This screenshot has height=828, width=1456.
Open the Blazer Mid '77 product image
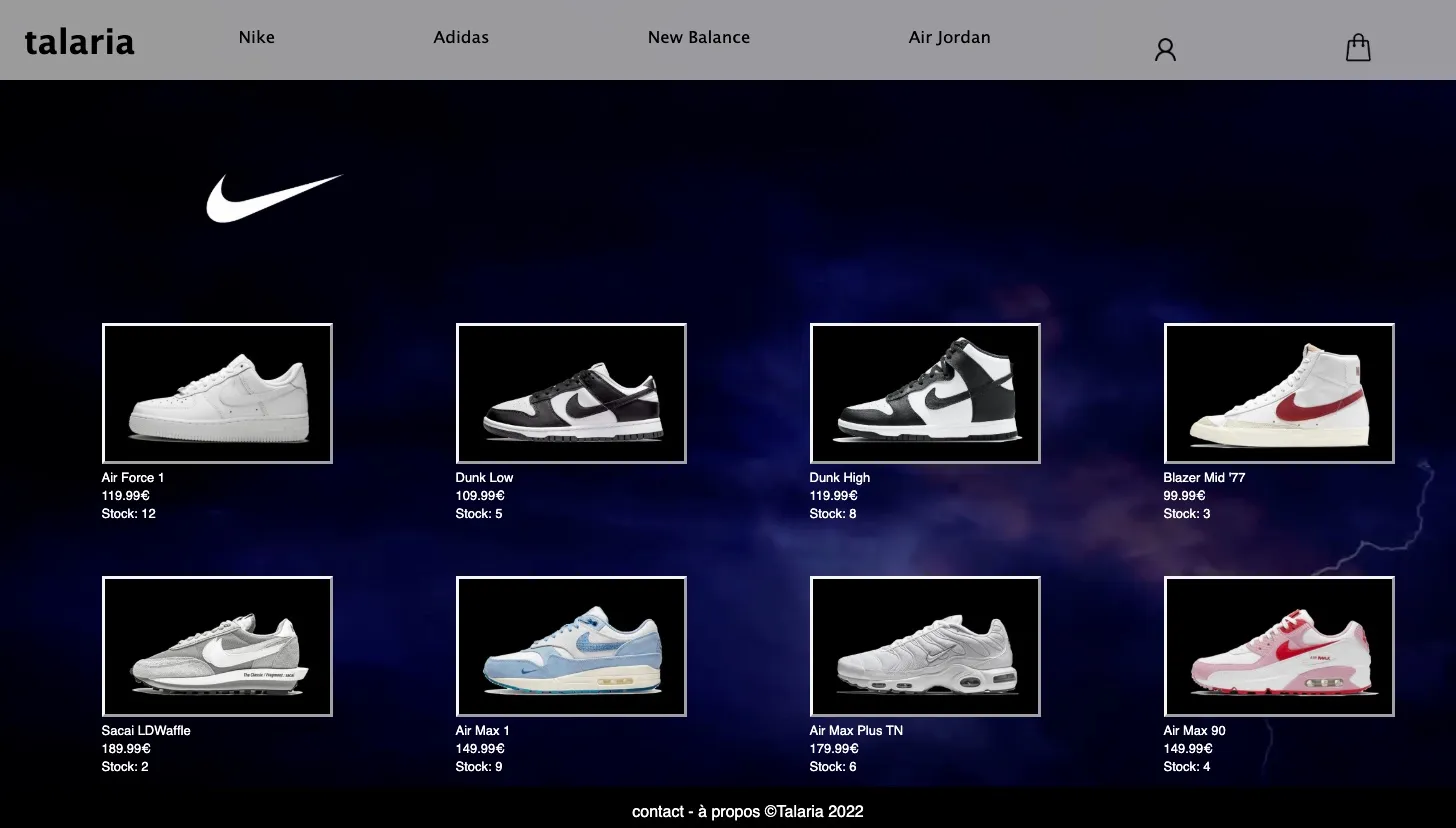(x=1279, y=393)
